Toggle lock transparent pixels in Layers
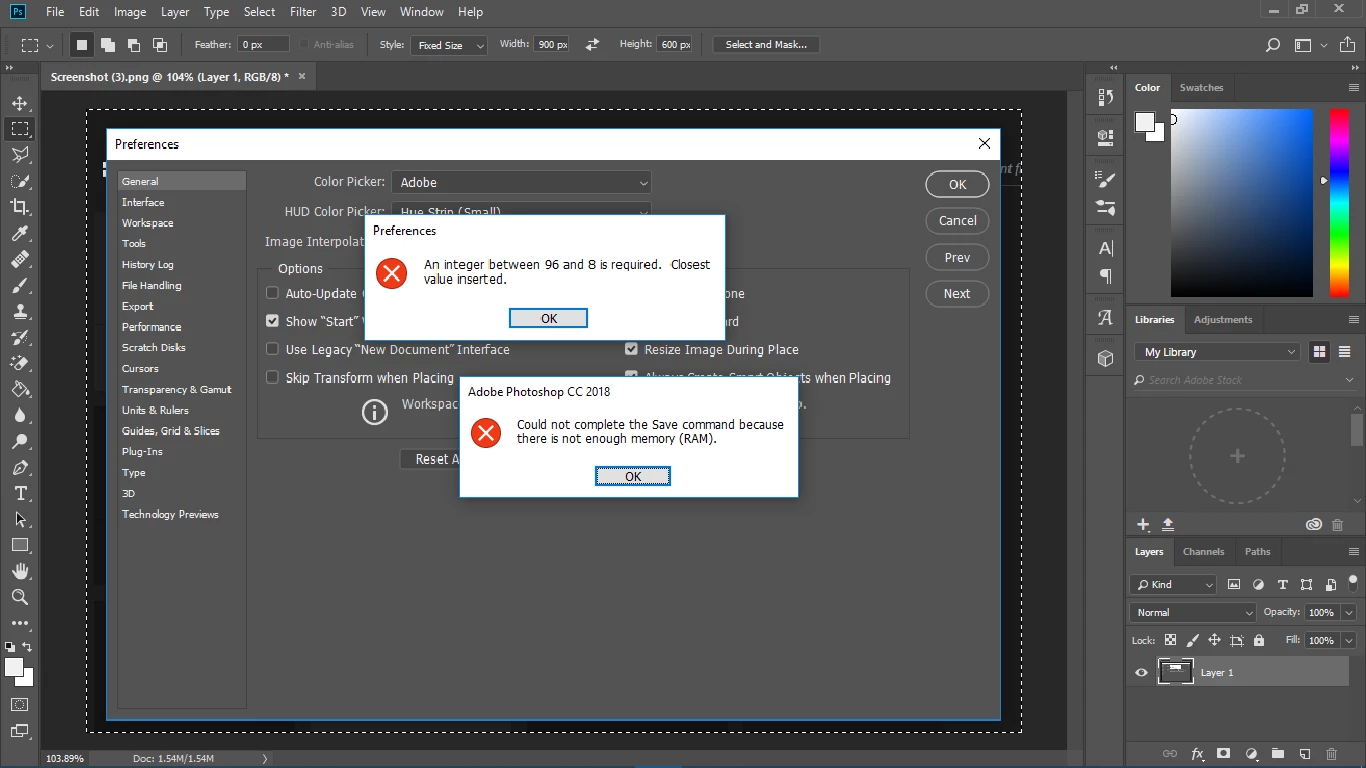Screen dimensions: 1366x768 1168,640
